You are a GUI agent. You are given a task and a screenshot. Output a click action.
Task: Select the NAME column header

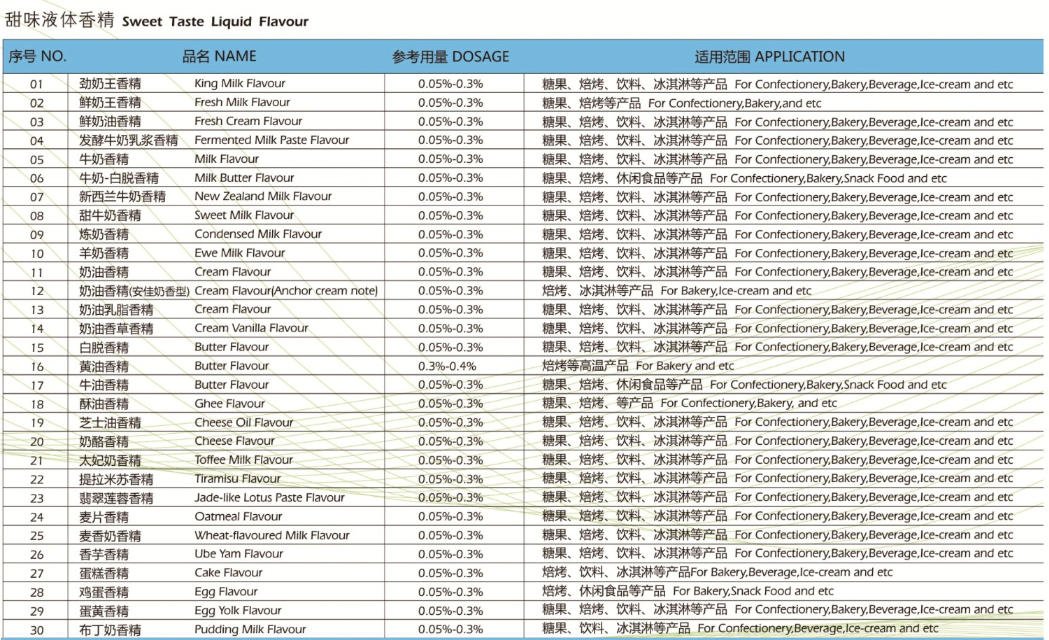tap(219, 57)
